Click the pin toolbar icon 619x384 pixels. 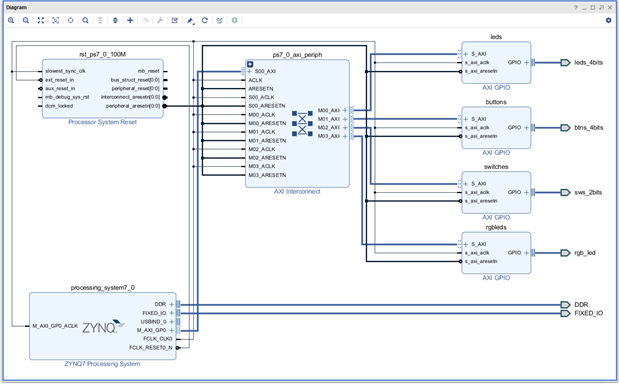point(190,21)
